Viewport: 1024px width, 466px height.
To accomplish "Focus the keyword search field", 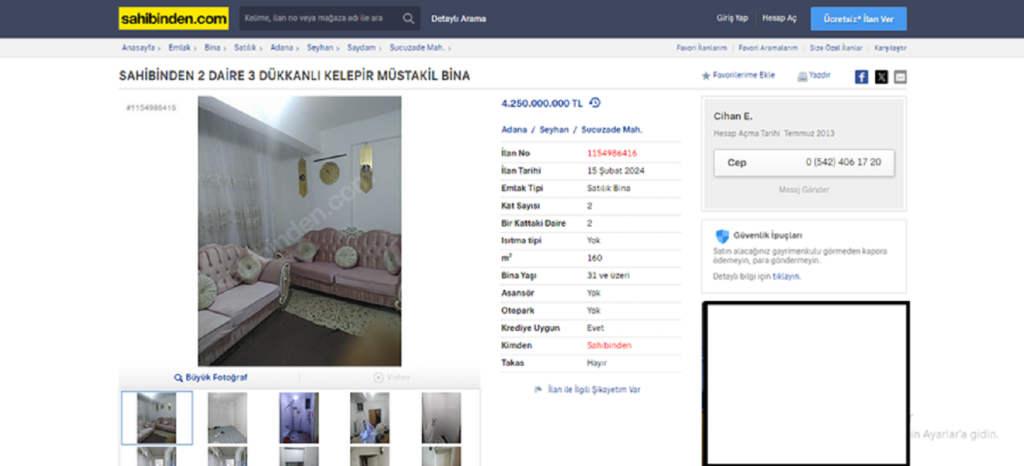I will pos(320,19).
